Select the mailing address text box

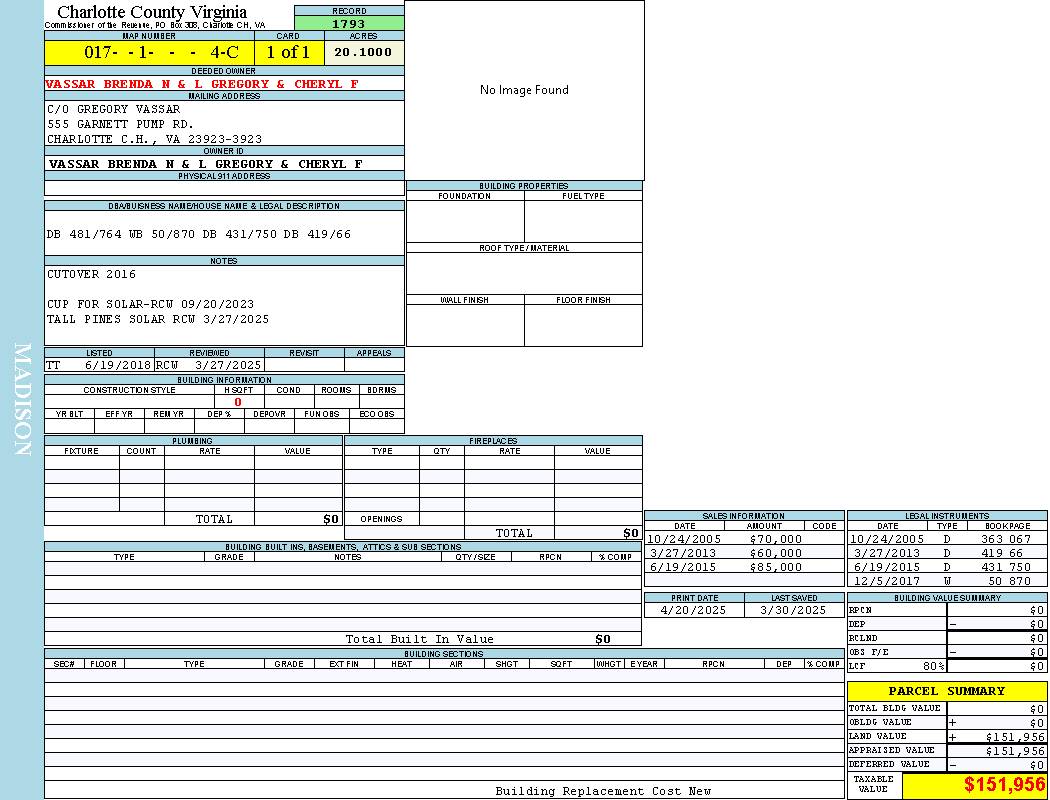224,124
